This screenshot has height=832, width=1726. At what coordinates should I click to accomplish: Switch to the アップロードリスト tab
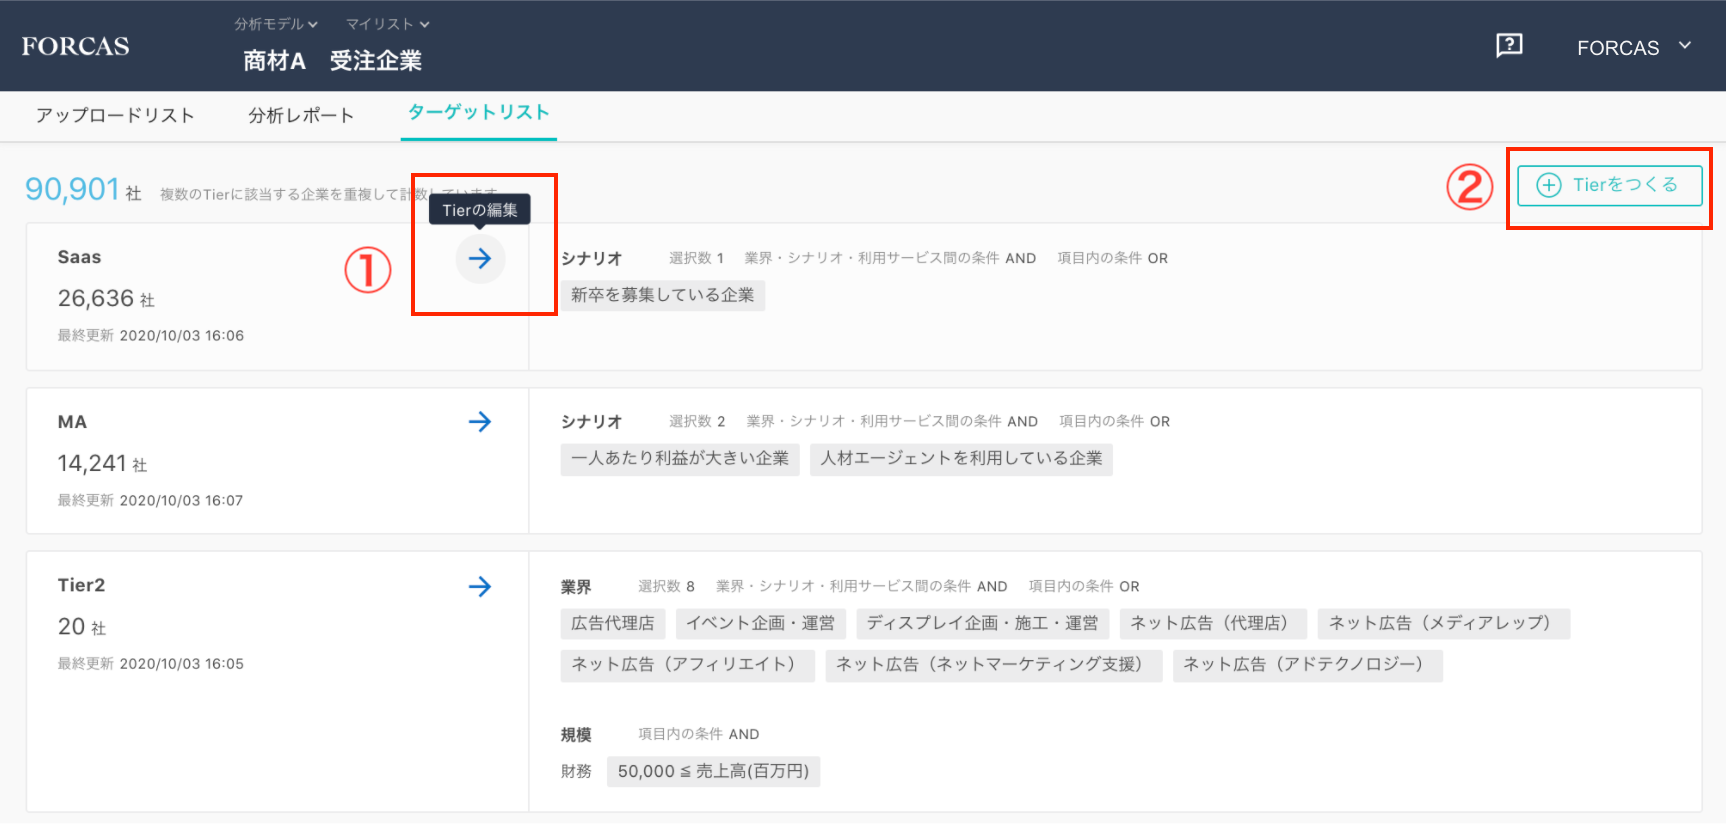(115, 115)
